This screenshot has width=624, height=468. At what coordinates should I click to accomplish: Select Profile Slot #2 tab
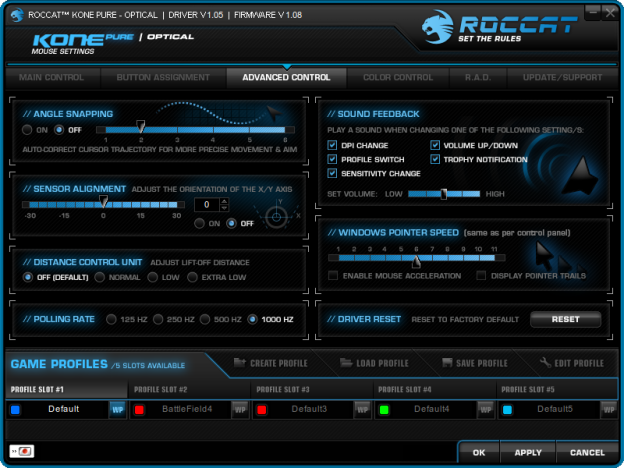[x=189, y=389]
